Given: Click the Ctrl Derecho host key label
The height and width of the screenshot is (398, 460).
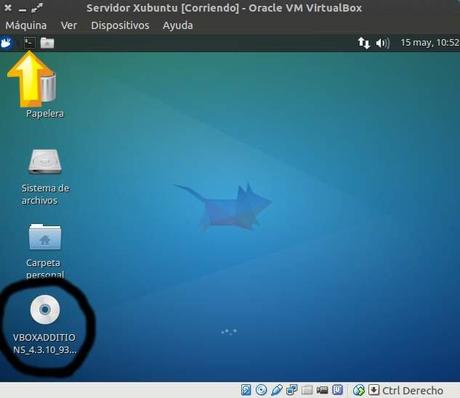Looking at the screenshot, I should 413,390.
